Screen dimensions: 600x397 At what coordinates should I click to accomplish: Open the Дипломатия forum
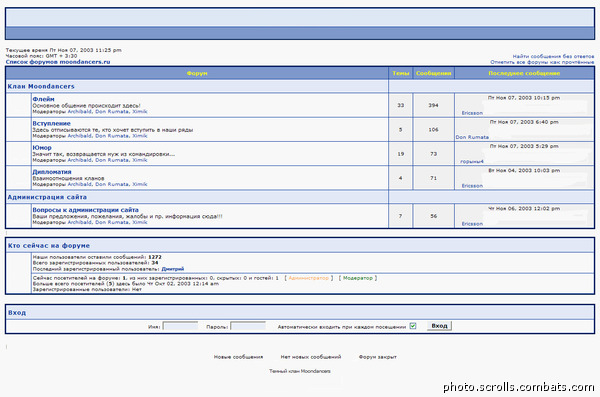[52, 172]
